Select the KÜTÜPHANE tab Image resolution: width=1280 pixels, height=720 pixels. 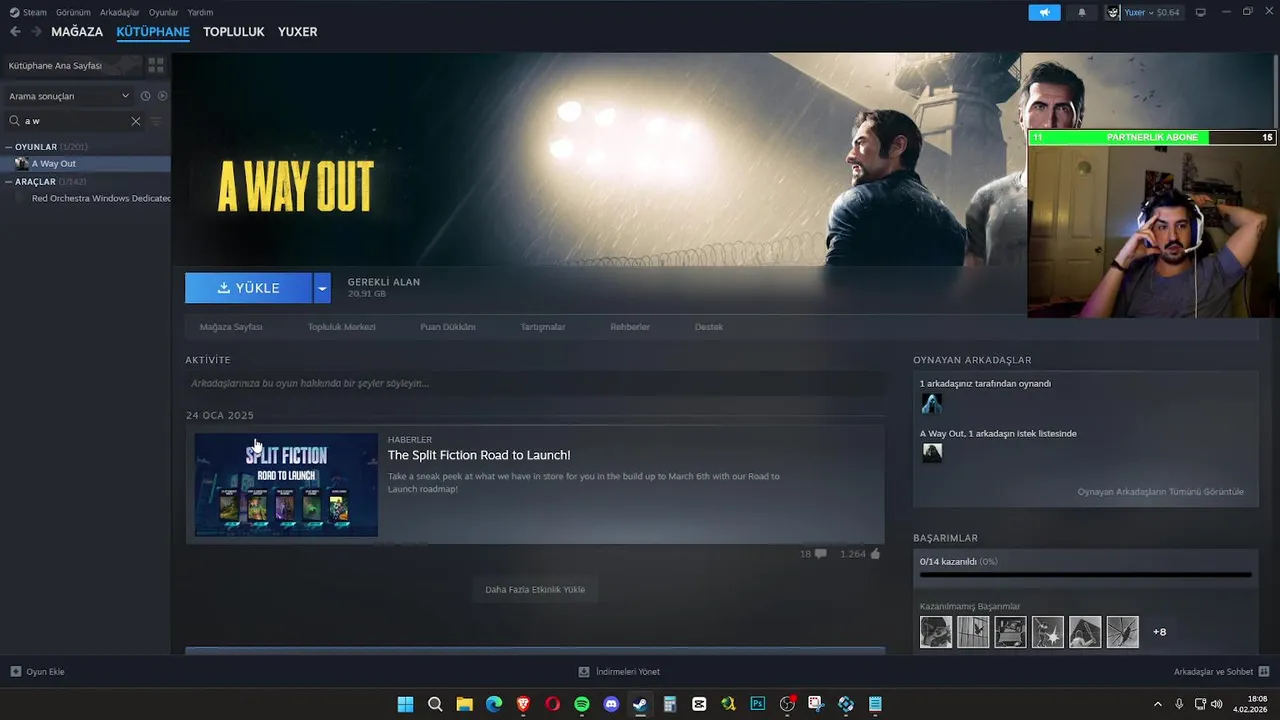153,32
